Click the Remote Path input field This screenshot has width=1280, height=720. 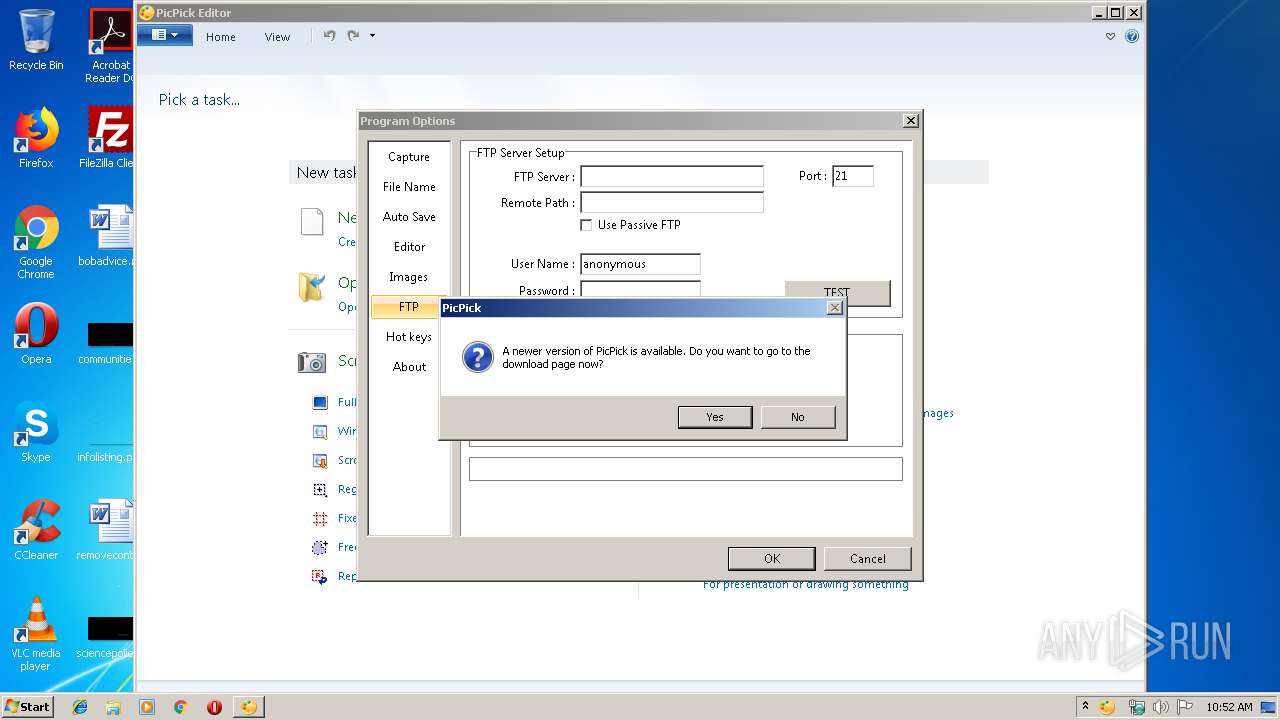coord(672,202)
